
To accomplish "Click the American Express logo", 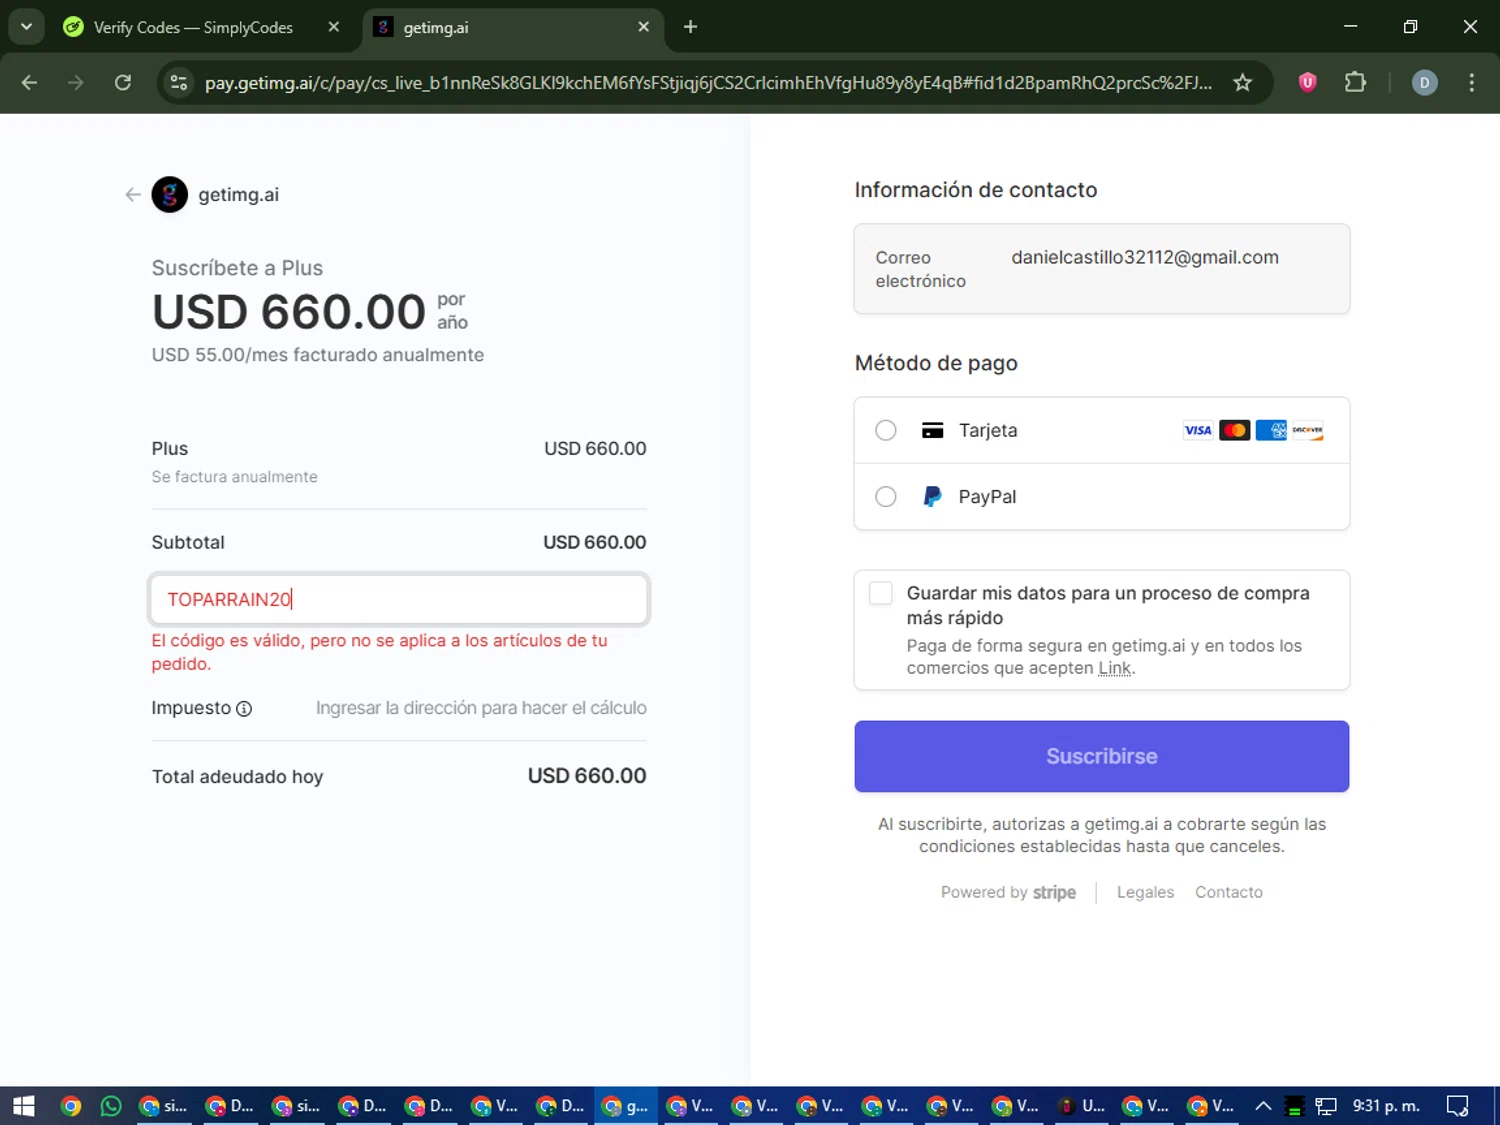I will coord(1271,431).
